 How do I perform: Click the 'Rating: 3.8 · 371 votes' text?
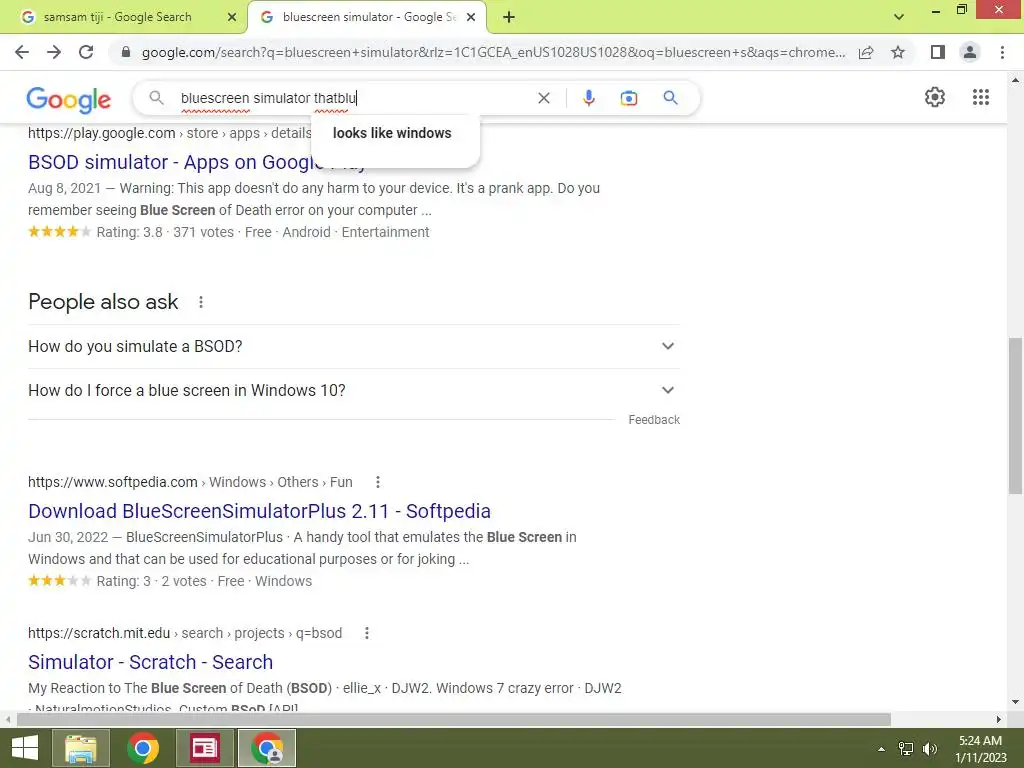[165, 232]
